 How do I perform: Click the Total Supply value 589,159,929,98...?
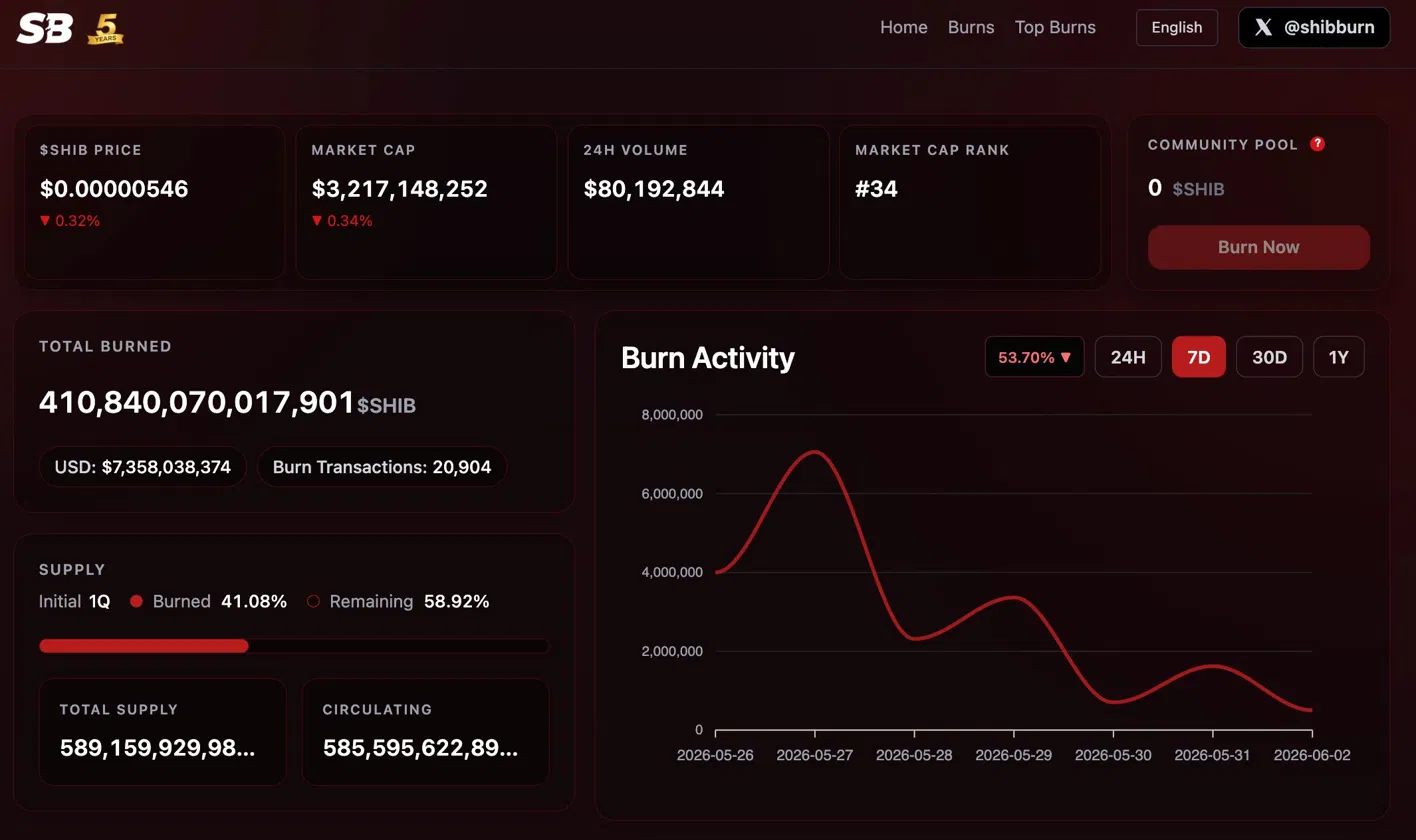(x=158, y=748)
